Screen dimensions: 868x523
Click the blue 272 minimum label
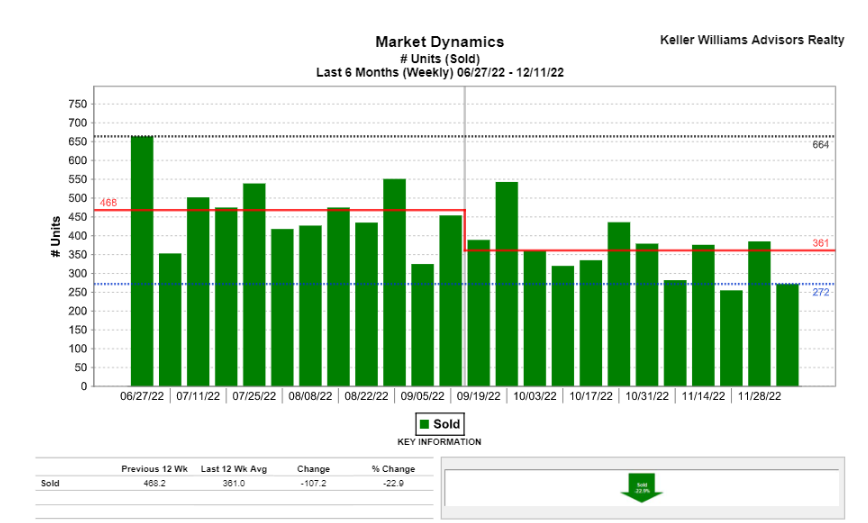click(x=820, y=292)
